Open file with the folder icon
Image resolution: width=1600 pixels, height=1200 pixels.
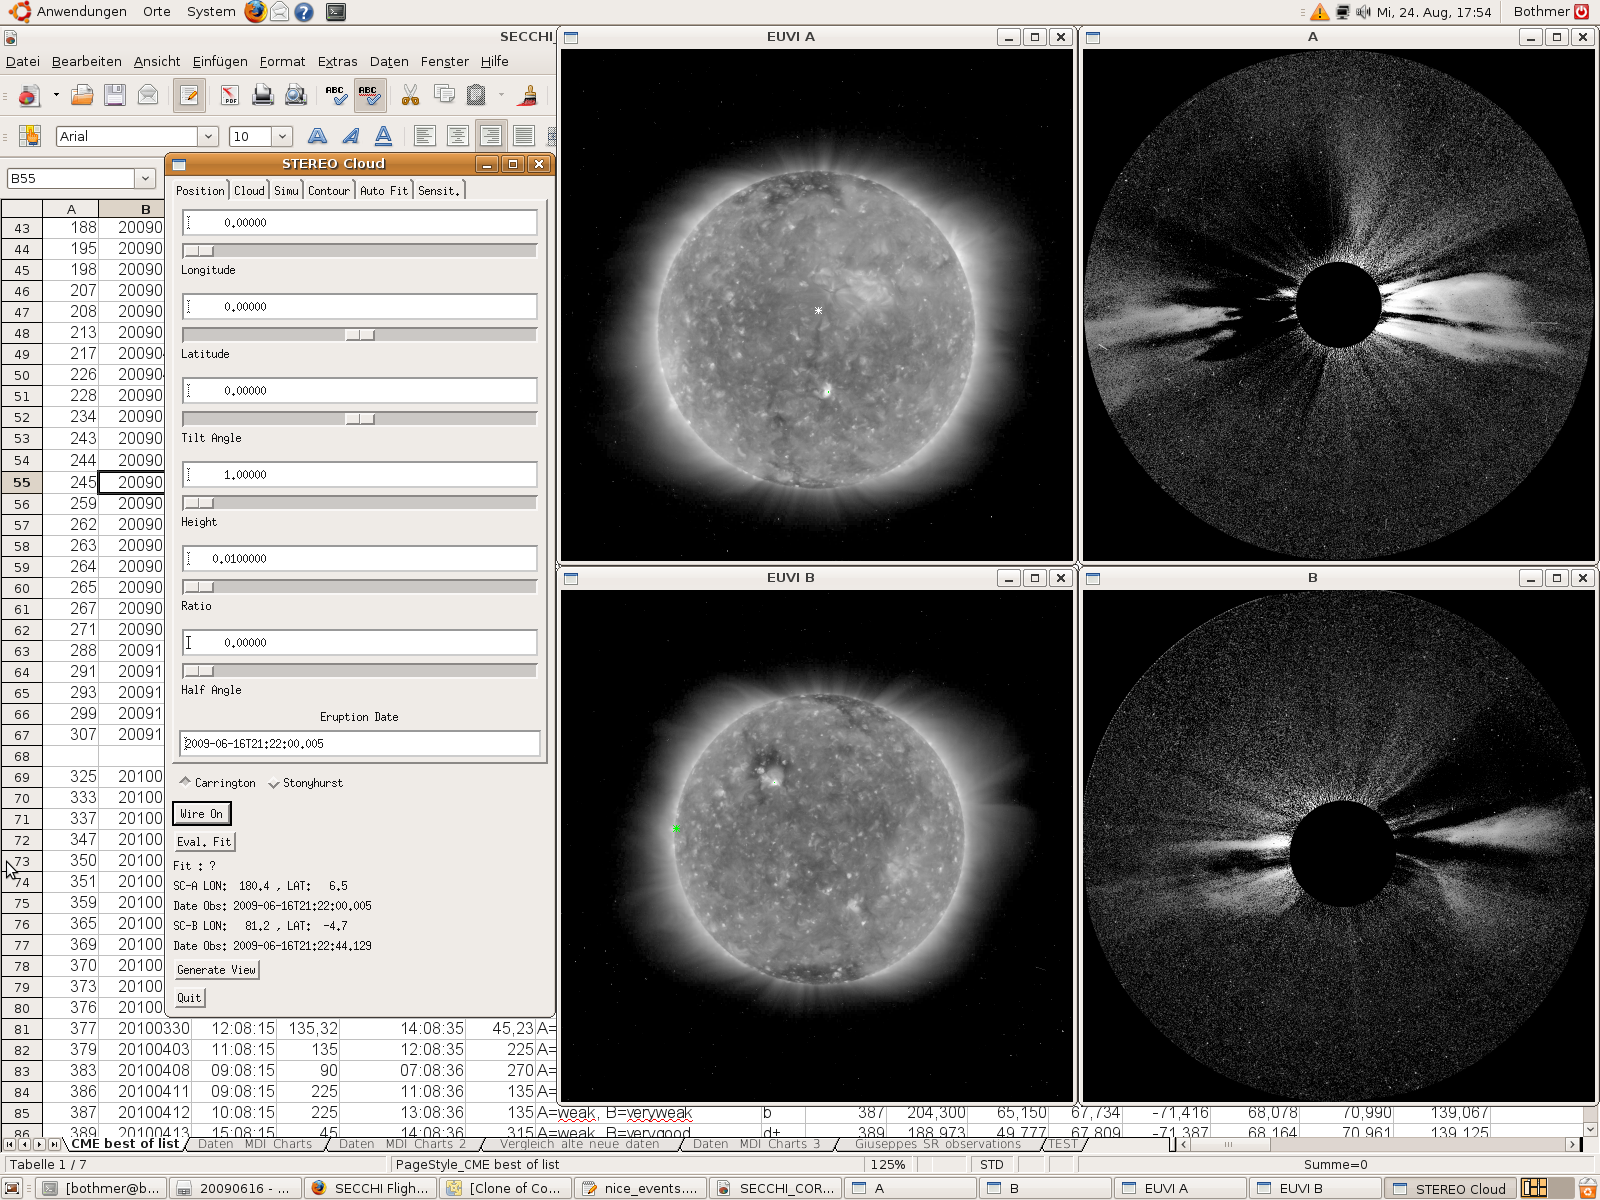82,95
